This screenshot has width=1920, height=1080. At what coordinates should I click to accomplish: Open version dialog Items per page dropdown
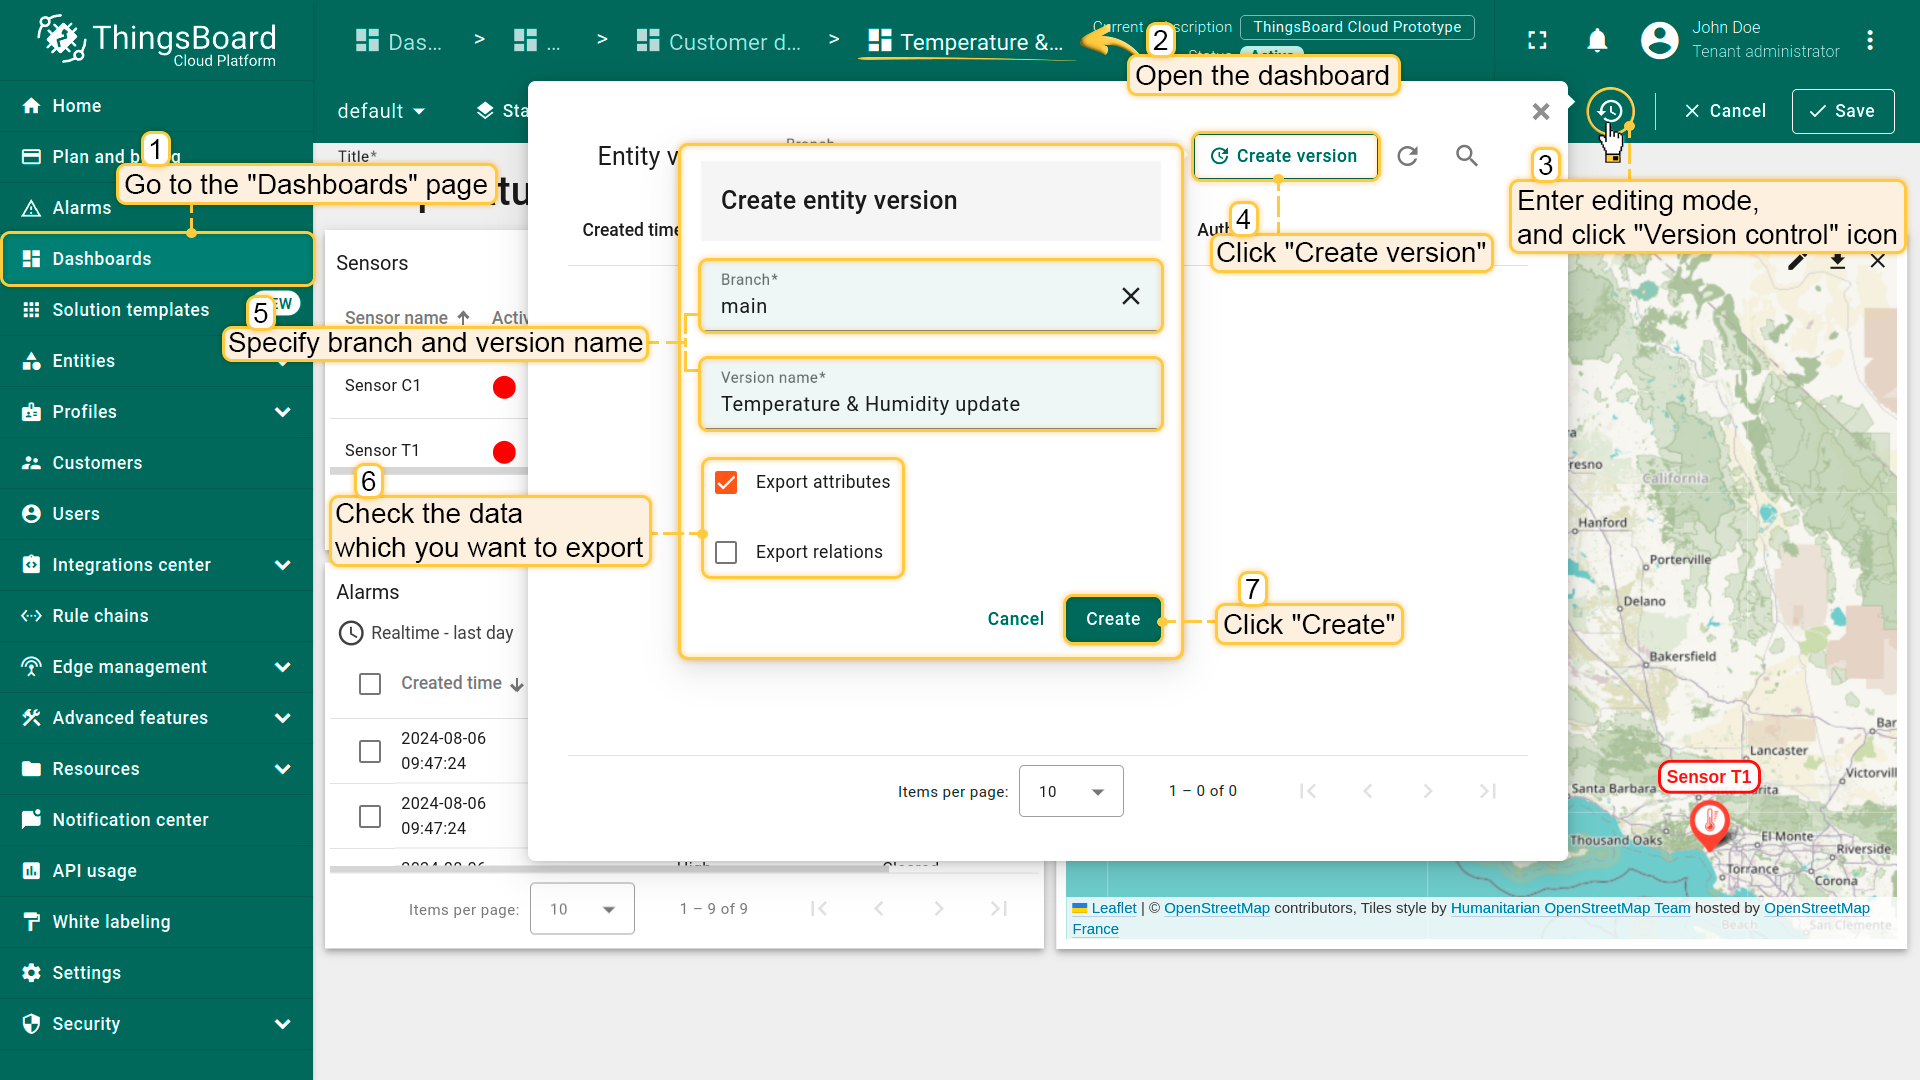[x=1070, y=791]
